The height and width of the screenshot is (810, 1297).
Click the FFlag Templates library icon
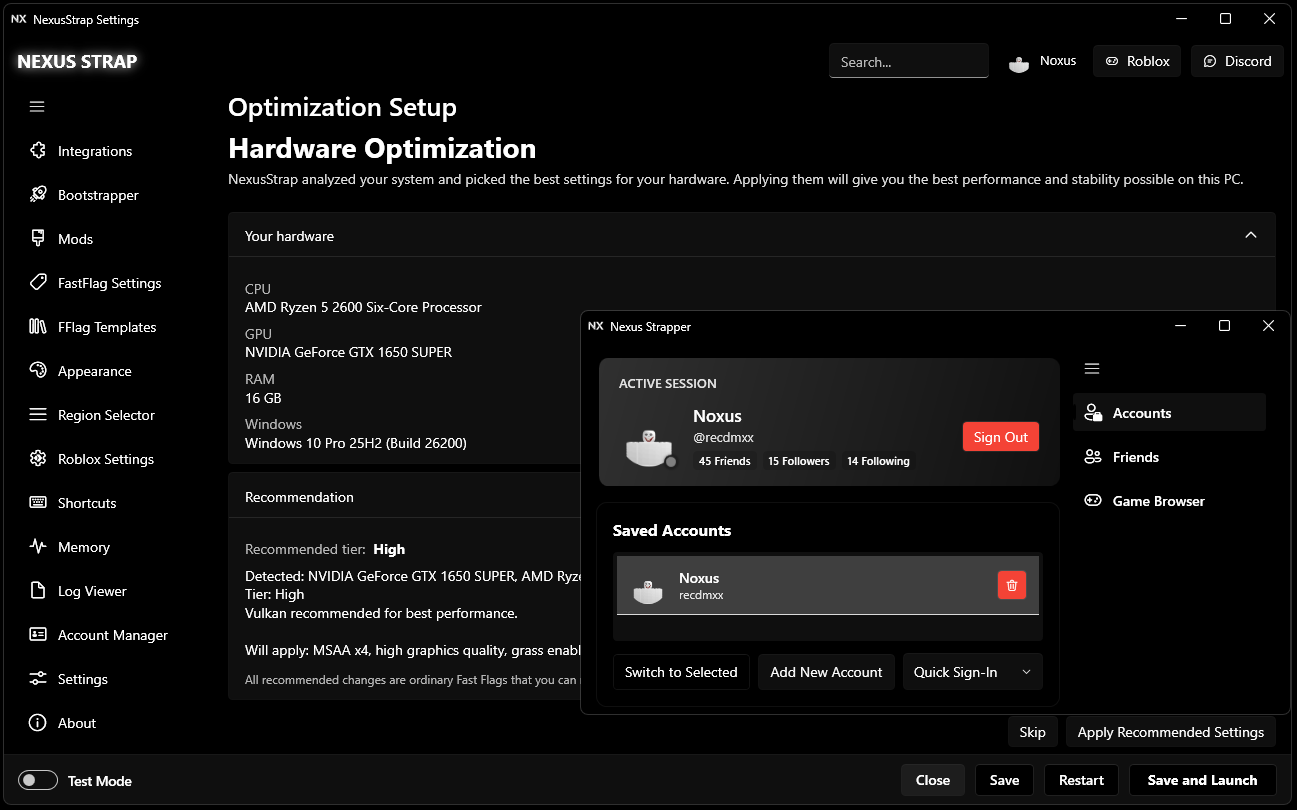[38, 327]
